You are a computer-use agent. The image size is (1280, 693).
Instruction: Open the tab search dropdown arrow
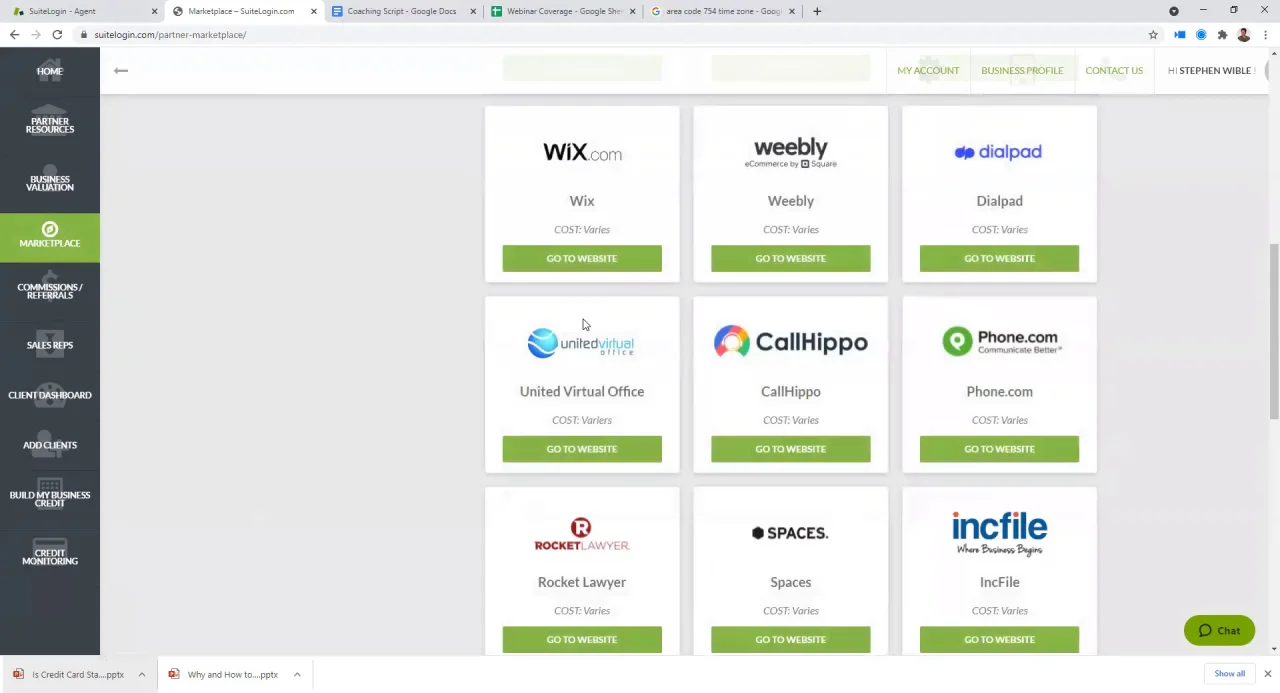pos(1174,11)
